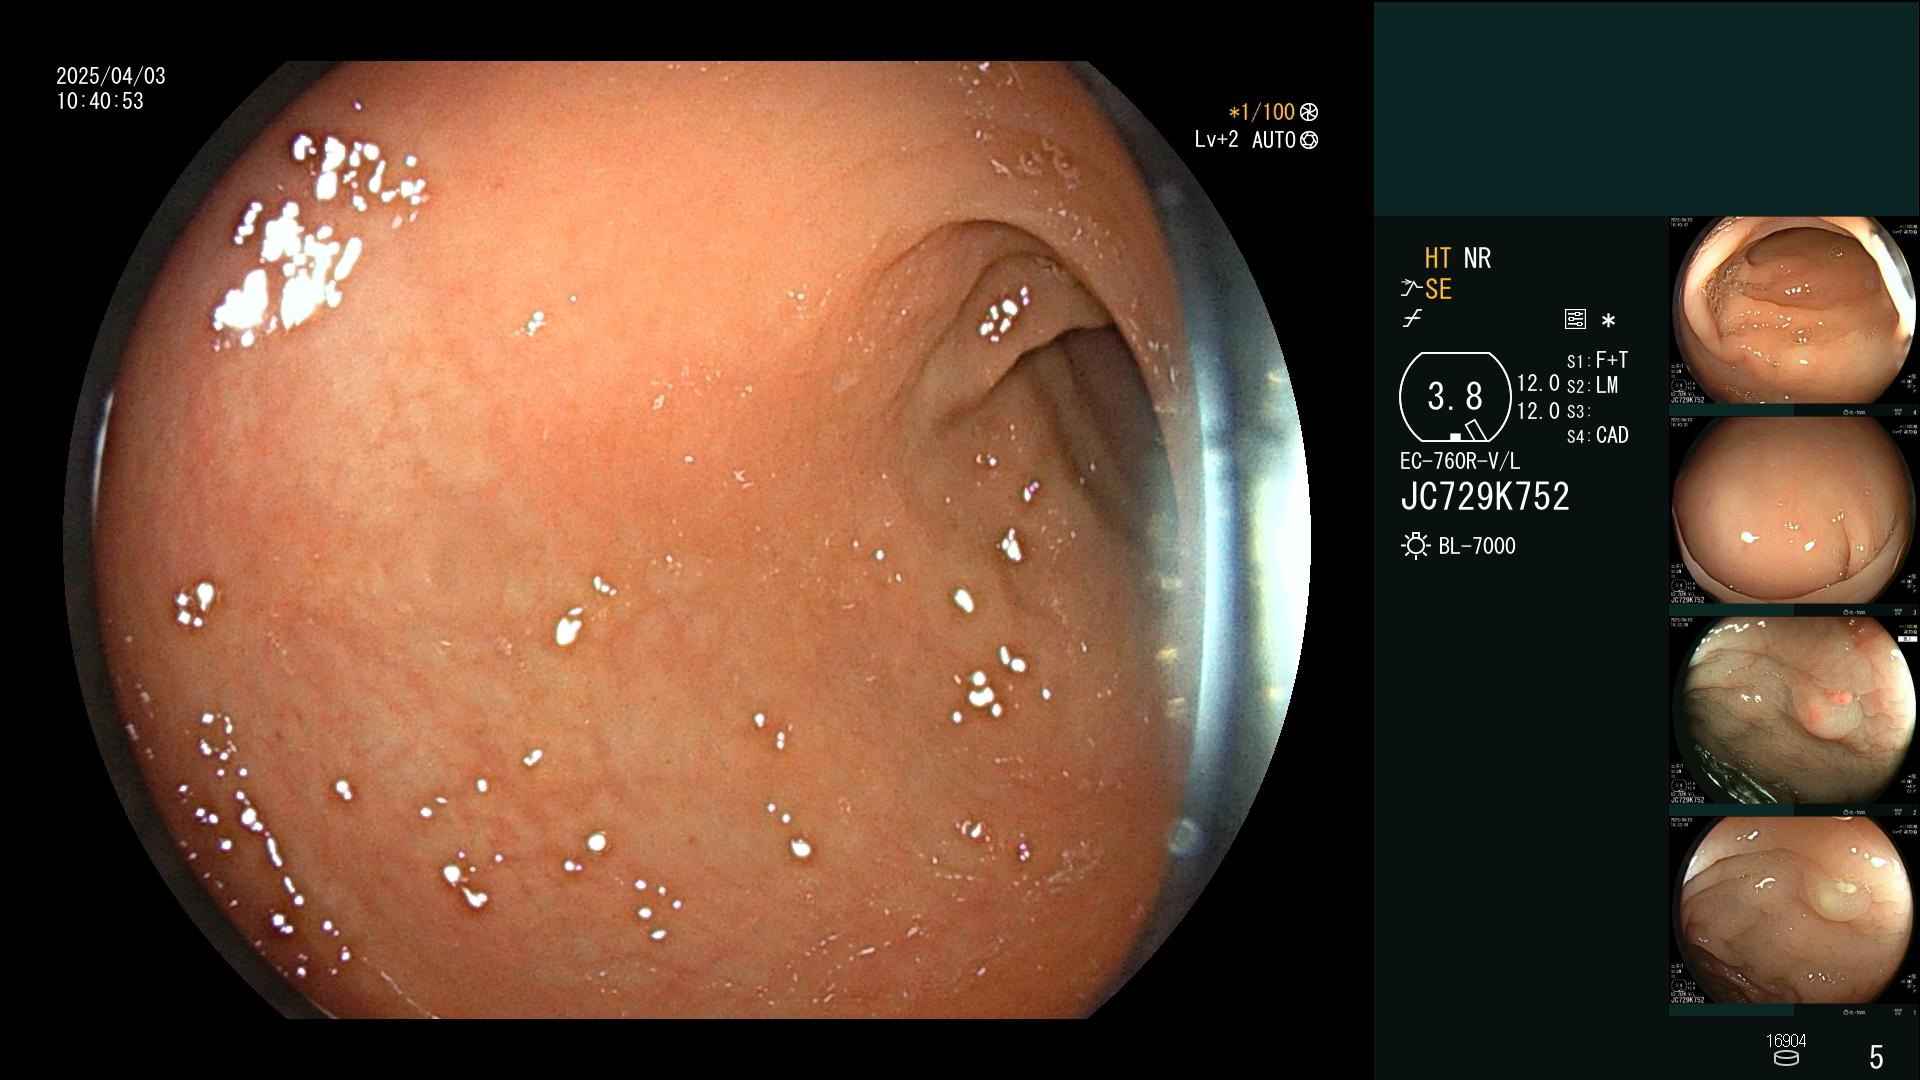Click the scope tip diagram showing 3.8
Screen dimensions: 1920x1080
pyautogui.click(x=1455, y=397)
